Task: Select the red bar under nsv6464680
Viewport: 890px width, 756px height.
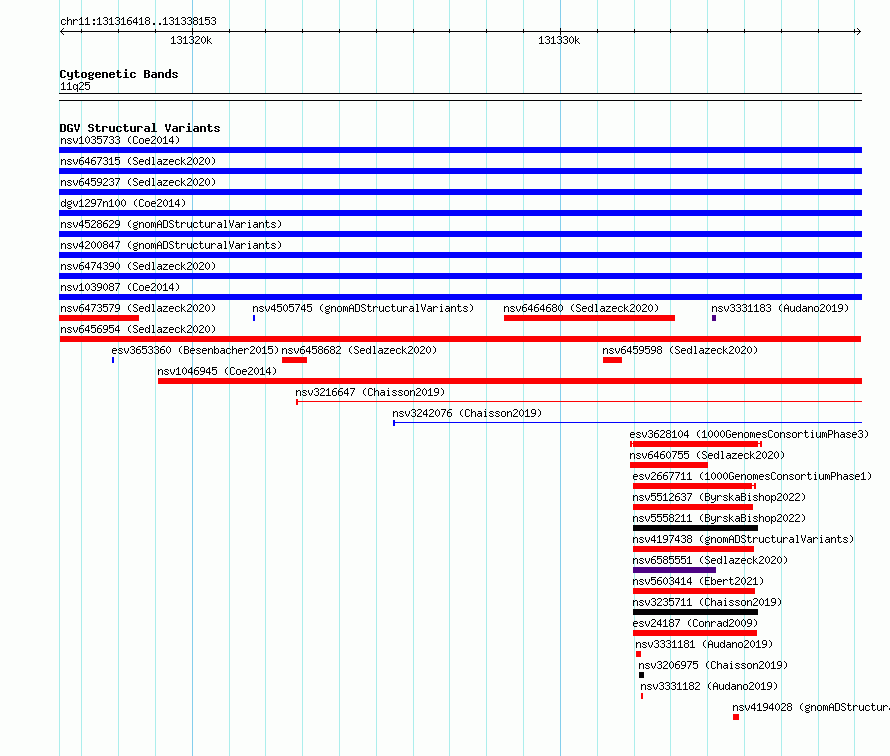Action: coord(589,318)
